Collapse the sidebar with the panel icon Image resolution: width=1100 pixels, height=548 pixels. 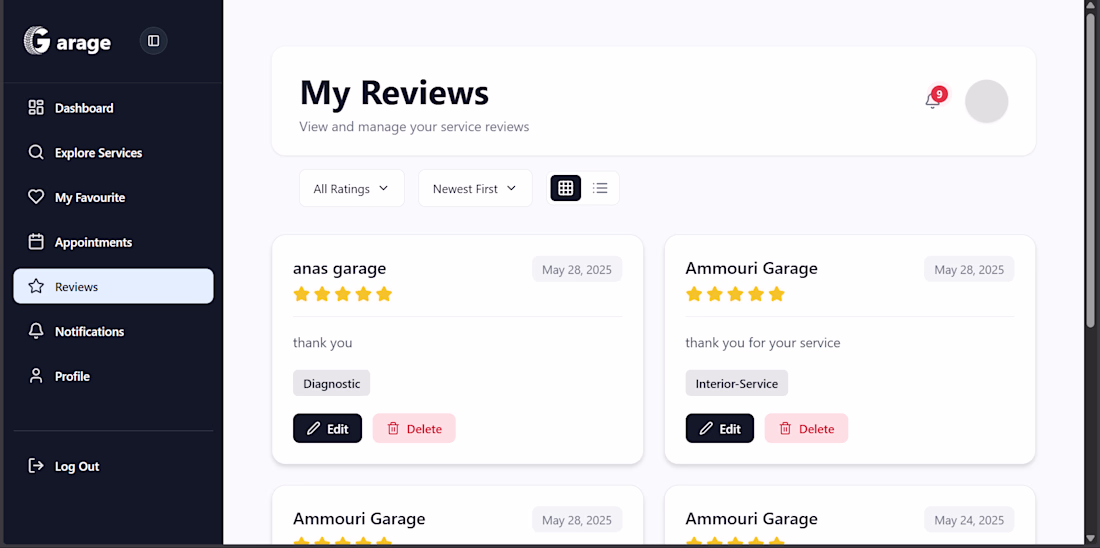(154, 41)
